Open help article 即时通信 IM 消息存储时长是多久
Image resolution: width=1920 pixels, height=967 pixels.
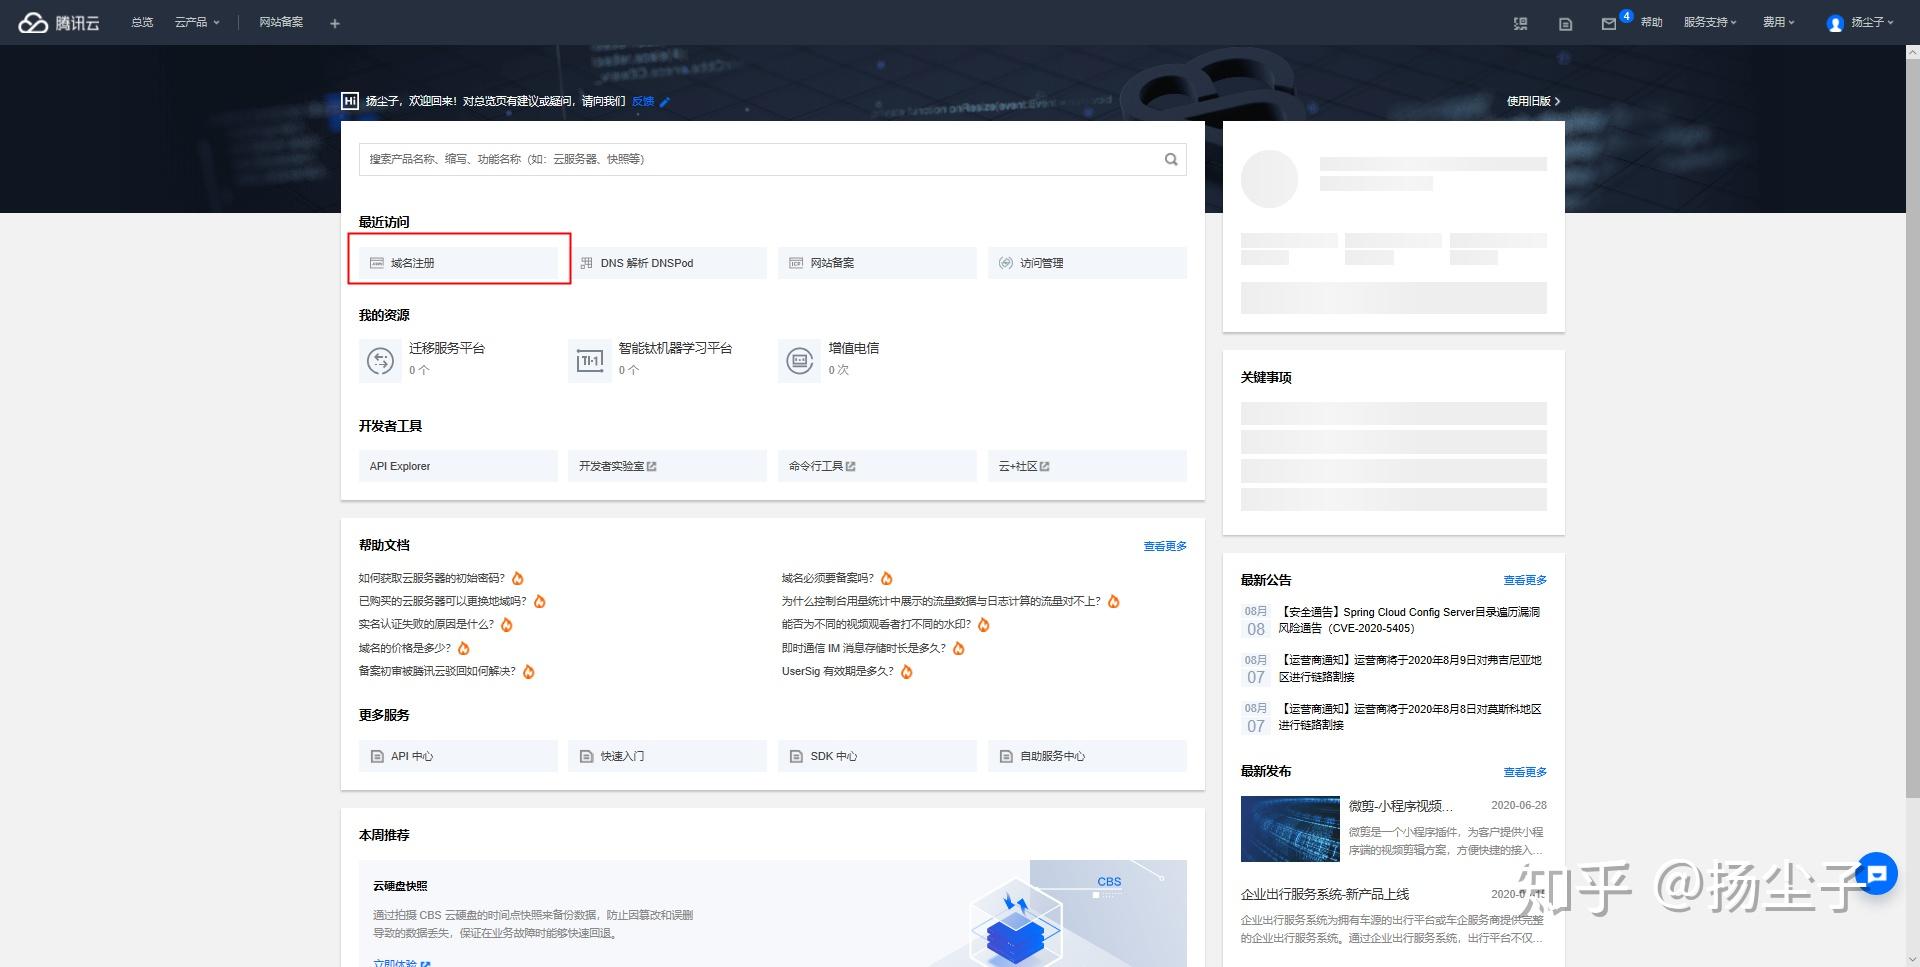(864, 648)
